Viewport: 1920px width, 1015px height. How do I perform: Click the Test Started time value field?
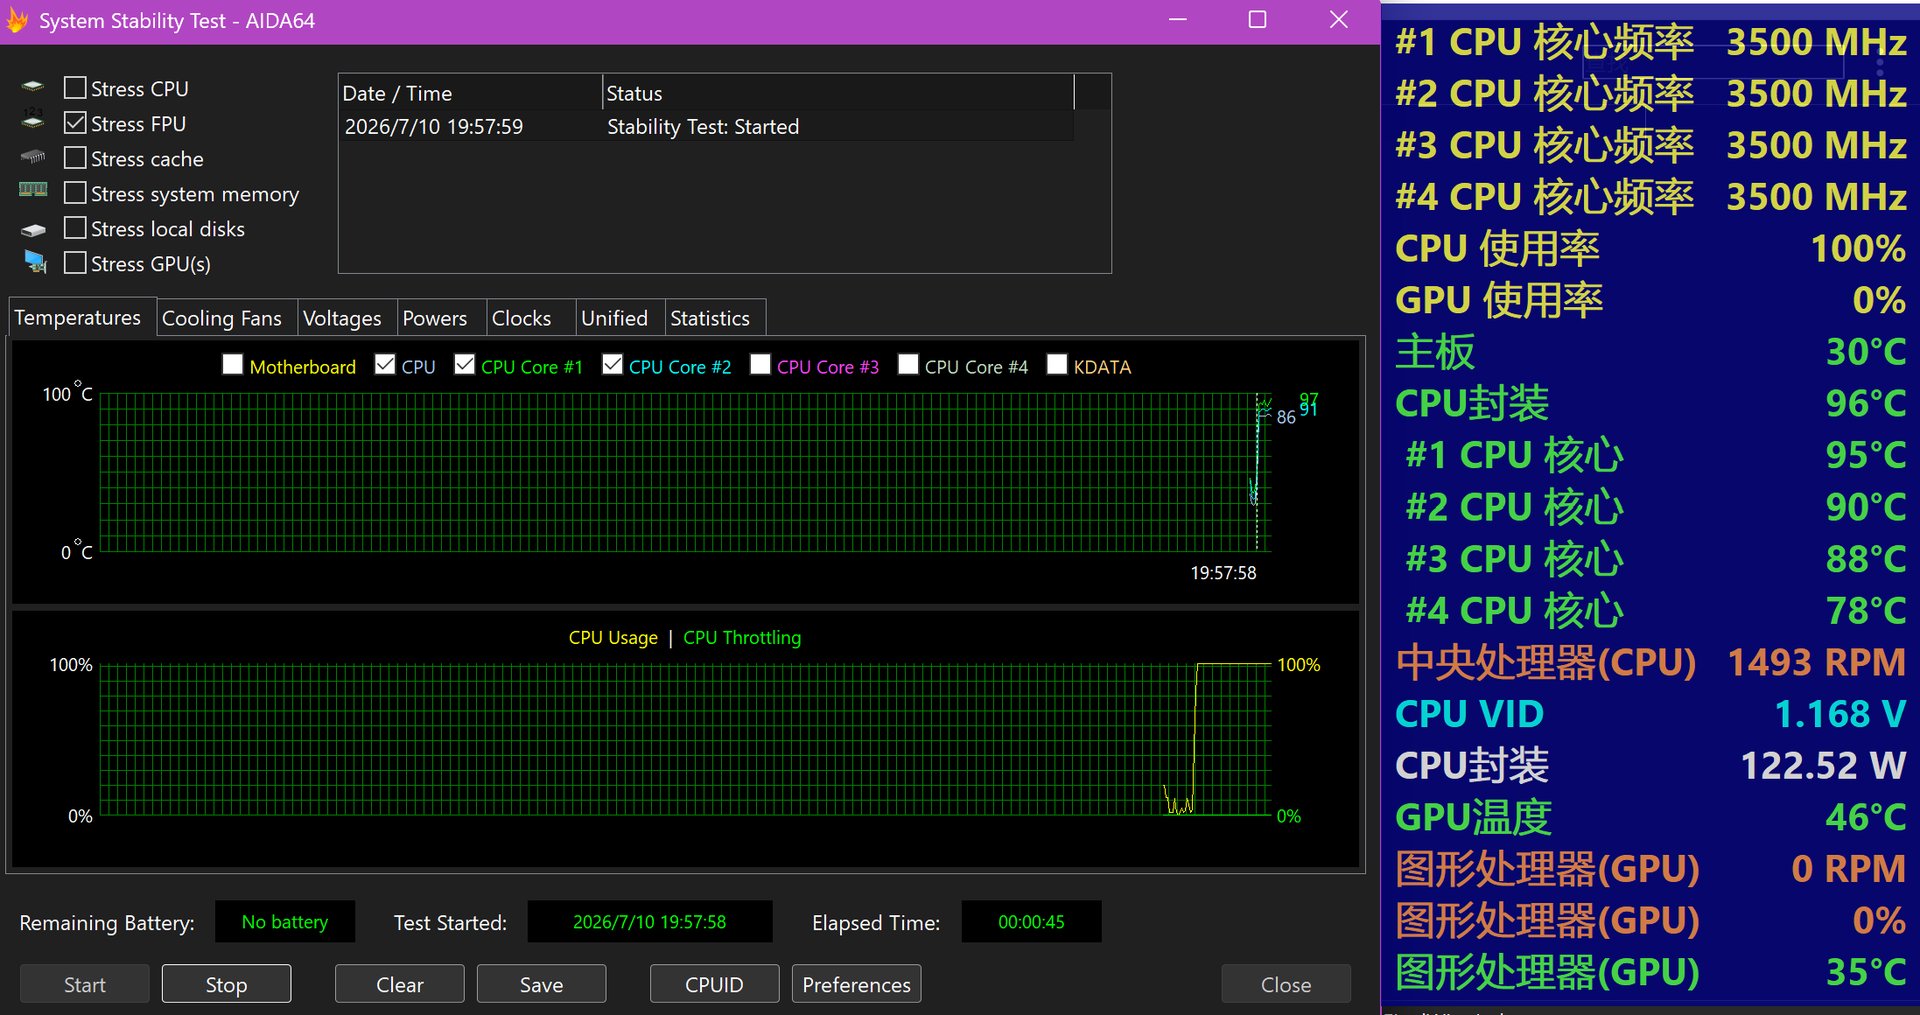tap(650, 921)
